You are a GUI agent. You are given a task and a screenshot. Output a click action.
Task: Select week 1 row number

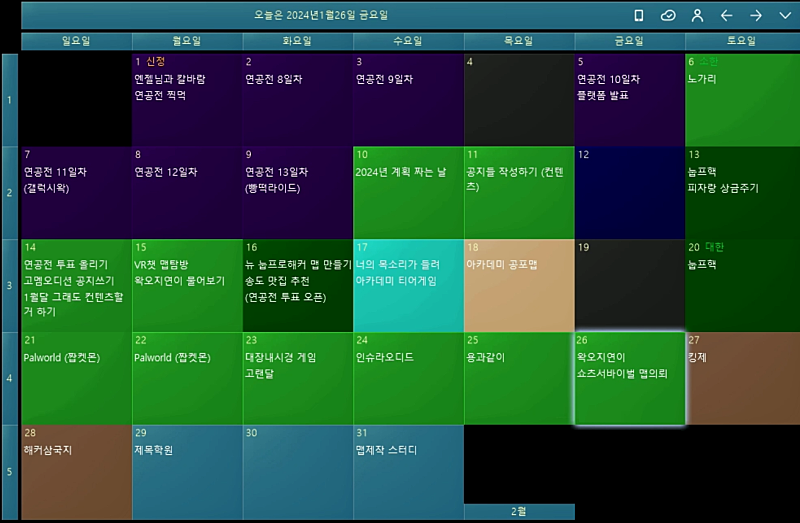point(10,100)
